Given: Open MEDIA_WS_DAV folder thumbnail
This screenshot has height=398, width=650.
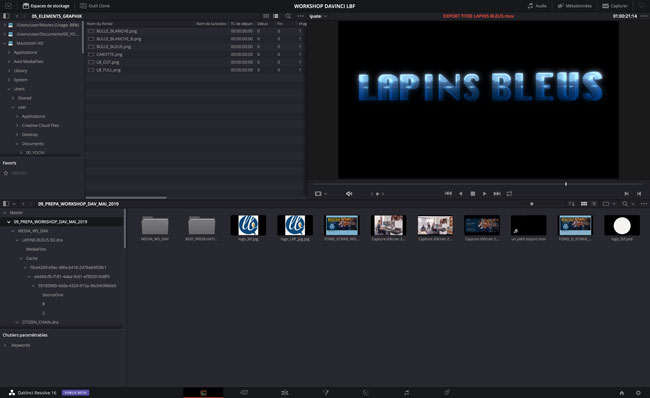Looking at the screenshot, I should tap(155, 226).
